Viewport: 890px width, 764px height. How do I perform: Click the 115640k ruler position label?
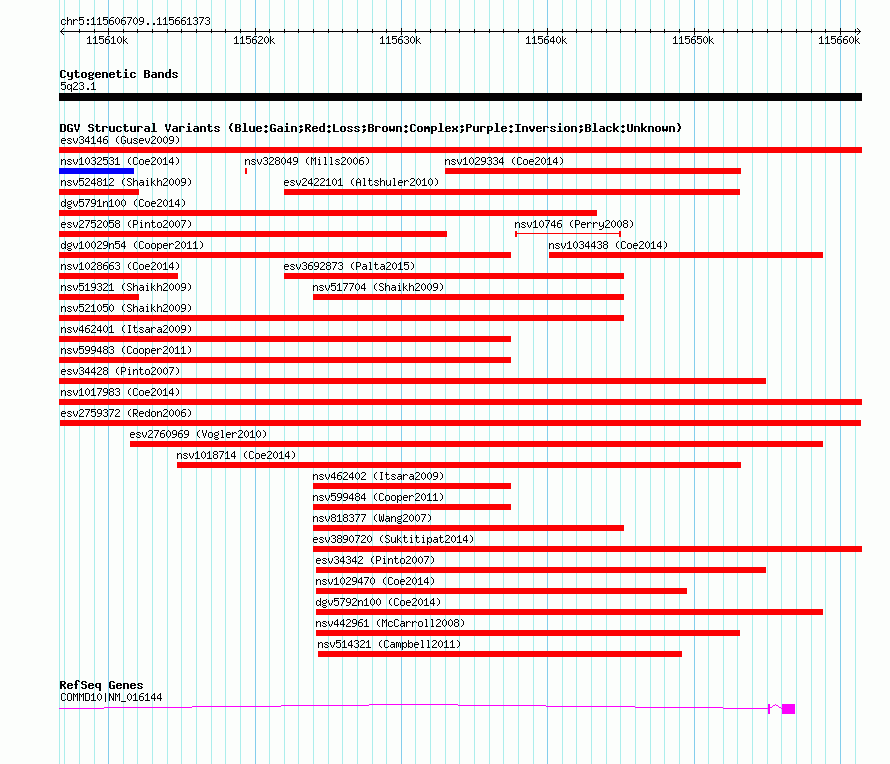click(x=546, y=40)
